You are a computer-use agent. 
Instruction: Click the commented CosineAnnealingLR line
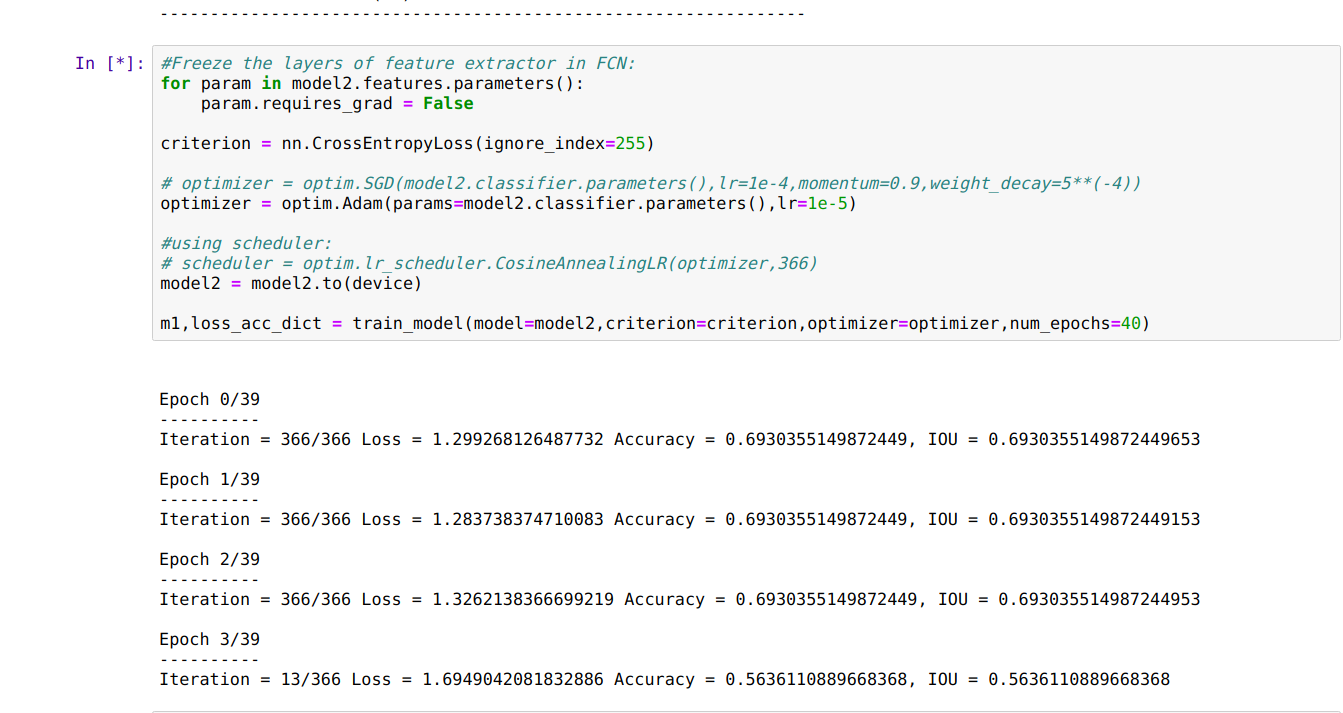489,263
